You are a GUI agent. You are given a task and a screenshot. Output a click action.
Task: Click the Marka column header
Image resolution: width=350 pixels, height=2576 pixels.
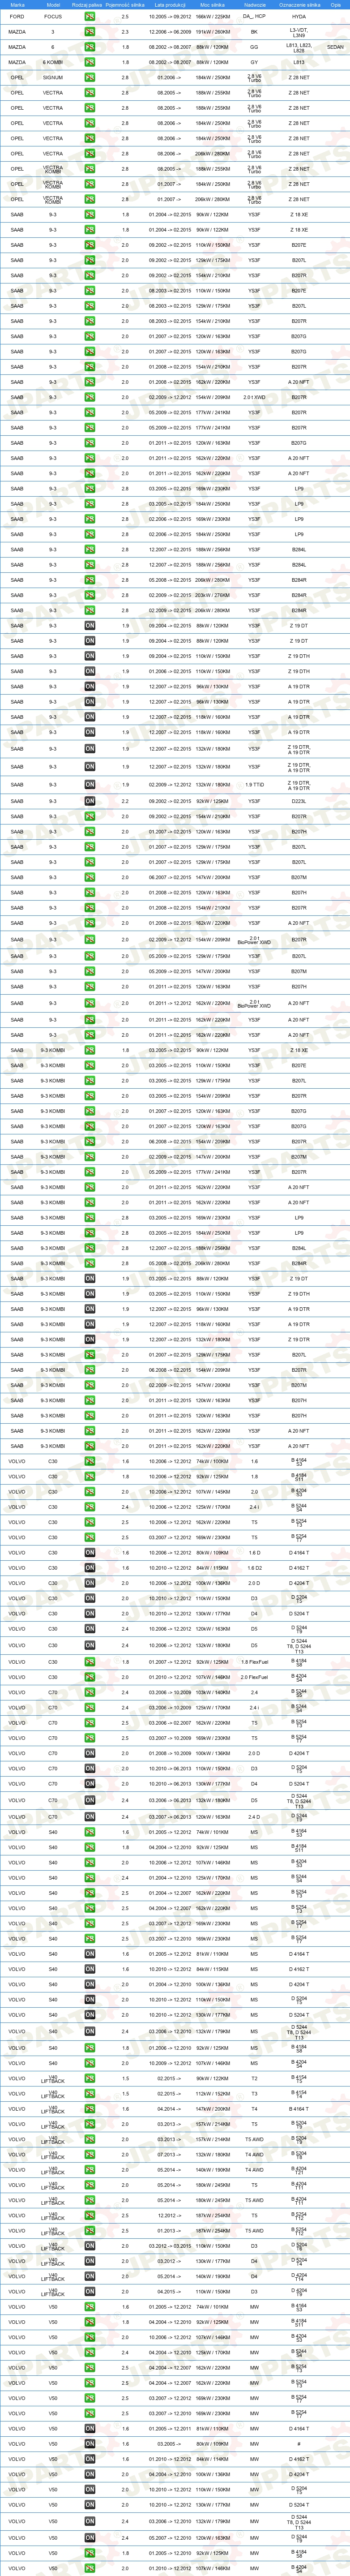pyautogui.click(x=17, y=5)
